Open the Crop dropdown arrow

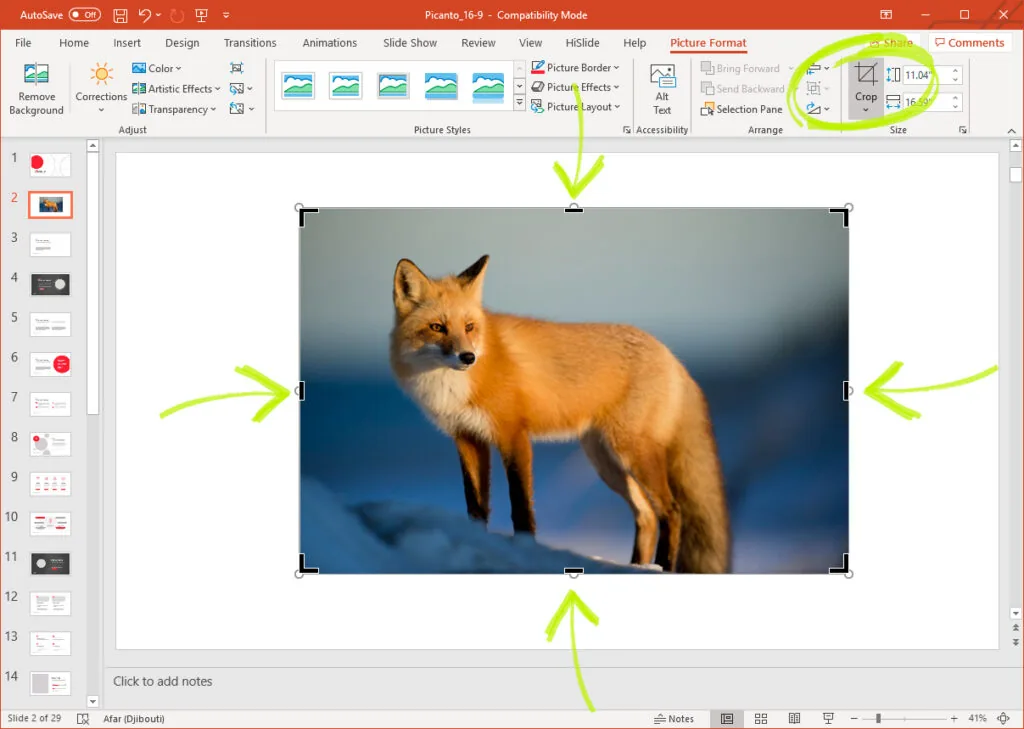tap(866, 110)
